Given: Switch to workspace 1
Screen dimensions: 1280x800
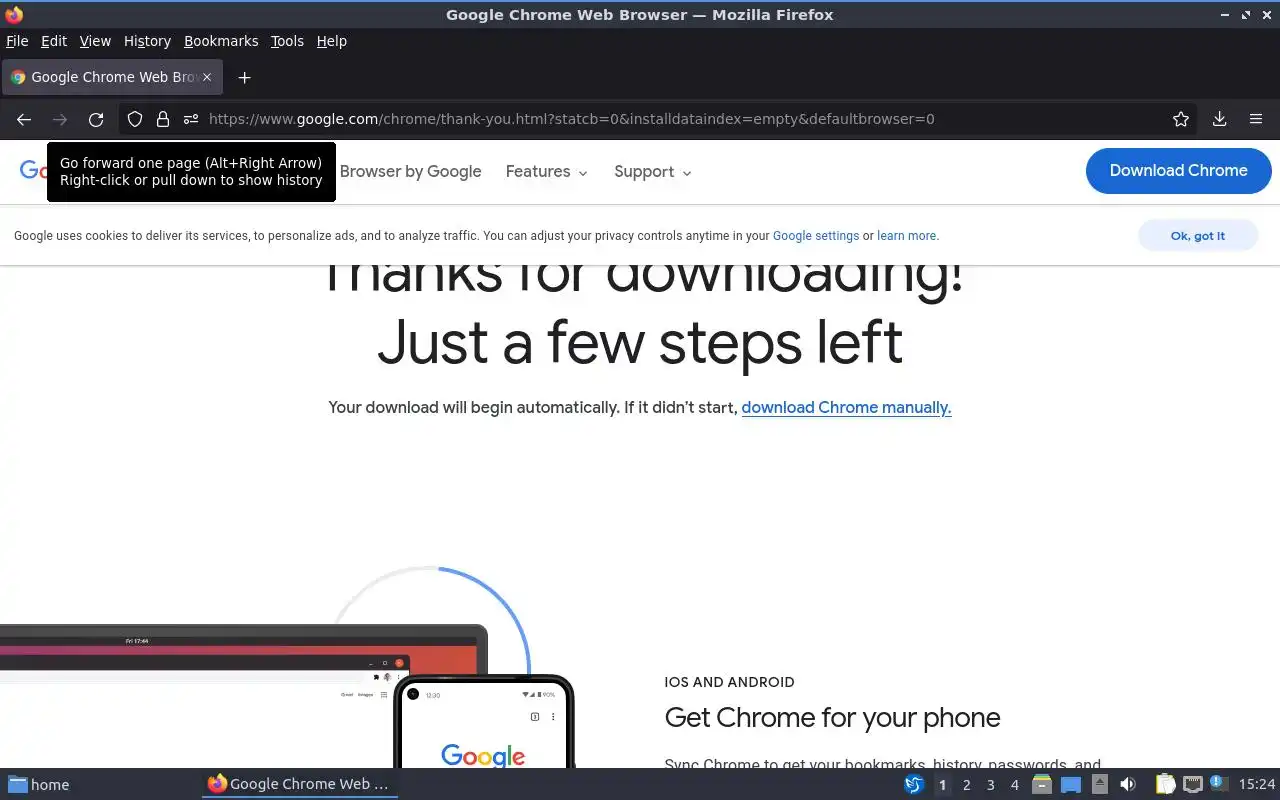Looking at the screenshot, I should click(942, 785).
